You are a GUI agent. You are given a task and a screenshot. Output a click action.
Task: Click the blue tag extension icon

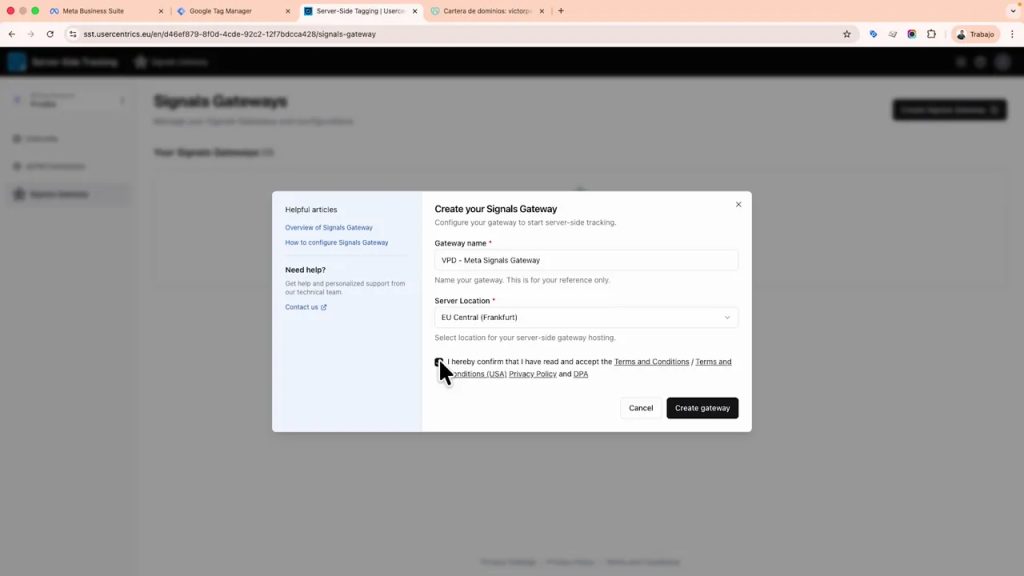point(873,34)
